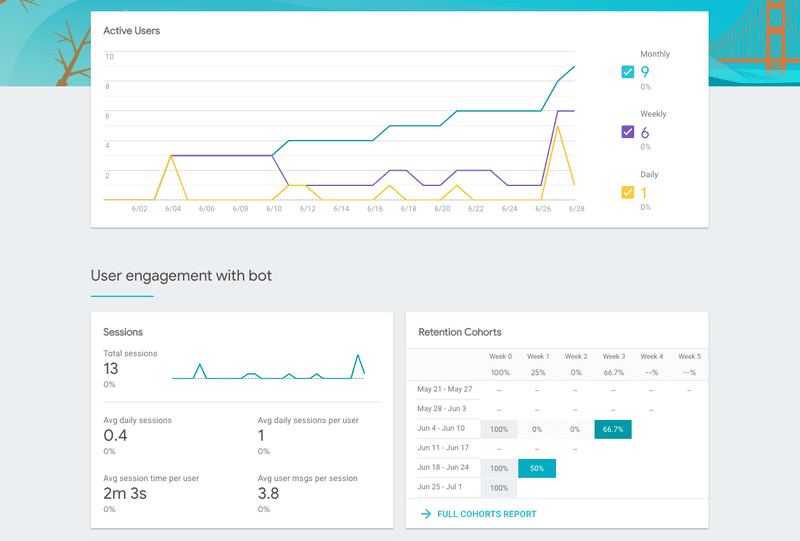Click the Week 0 column header

coord(500,356)
